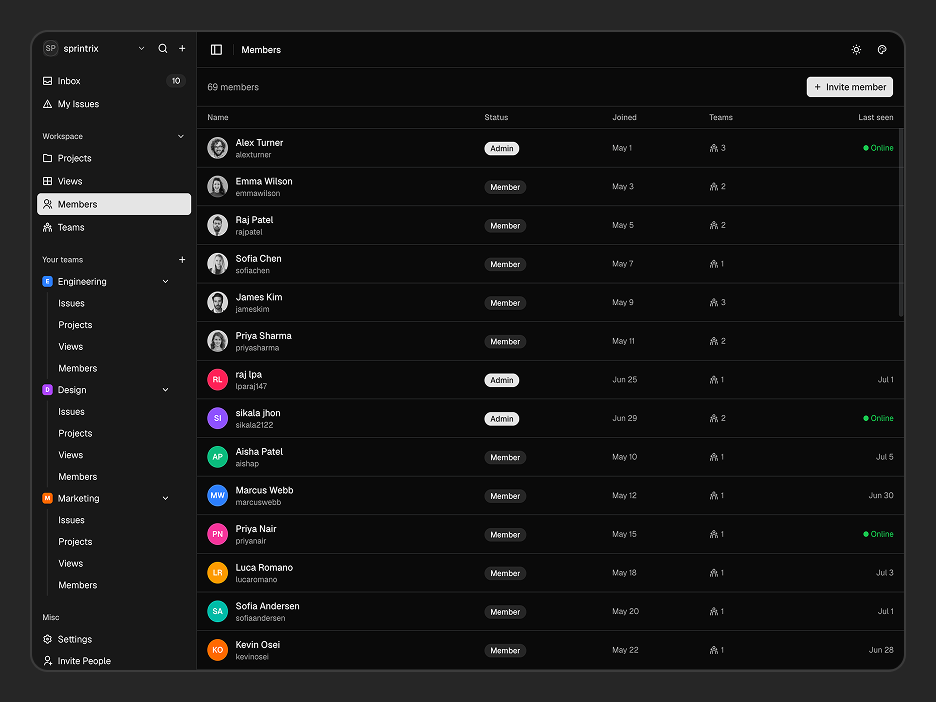This screenshot has width=936, height=702.
Task: Open the color palette icon in header
Action: tap(882, 50)
